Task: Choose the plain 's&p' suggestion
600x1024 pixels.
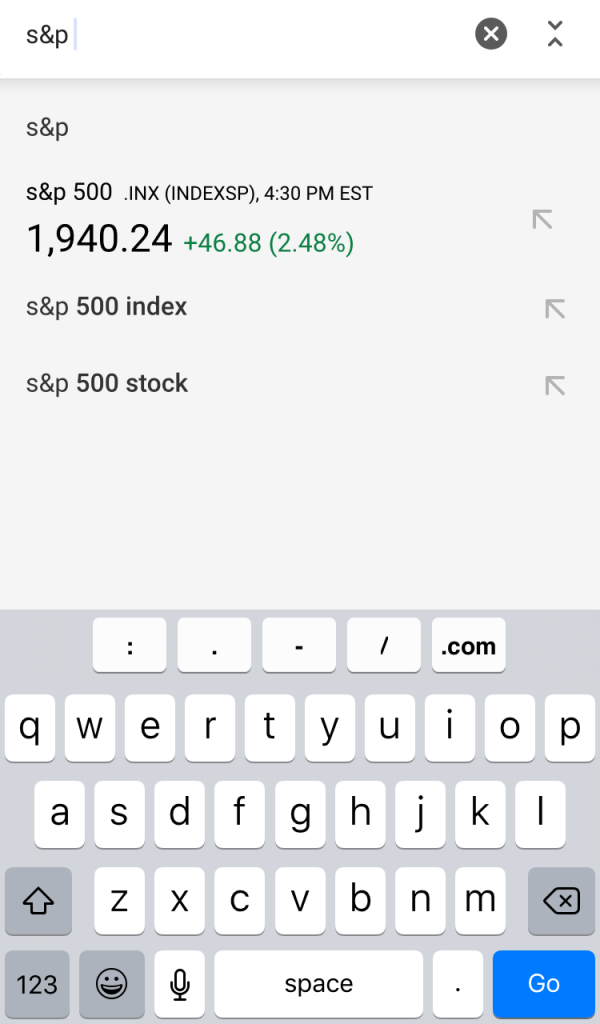Action: pos(48,128)
